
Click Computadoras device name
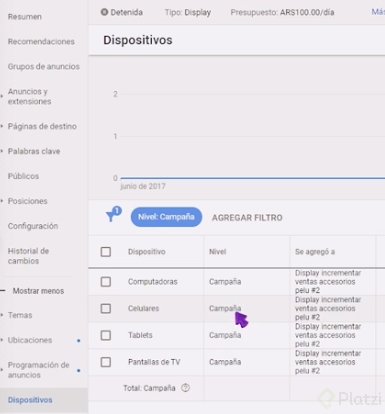coord(153,282)
